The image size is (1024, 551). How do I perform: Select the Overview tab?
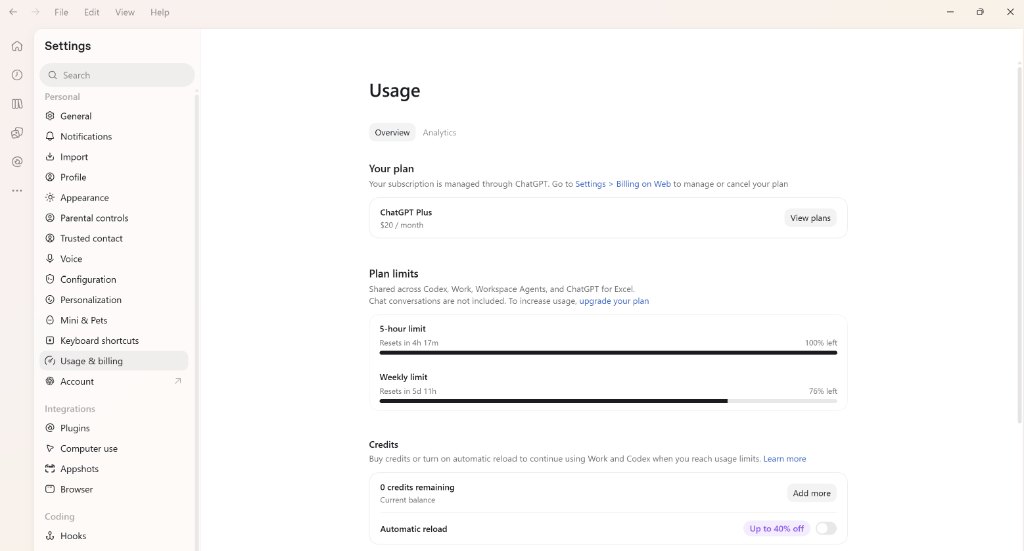coord(392,133)
